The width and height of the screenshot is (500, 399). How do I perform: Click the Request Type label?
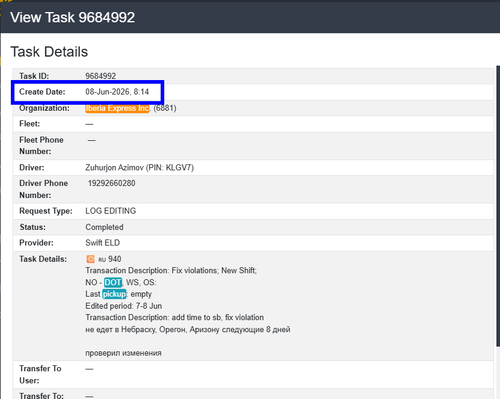46,211
